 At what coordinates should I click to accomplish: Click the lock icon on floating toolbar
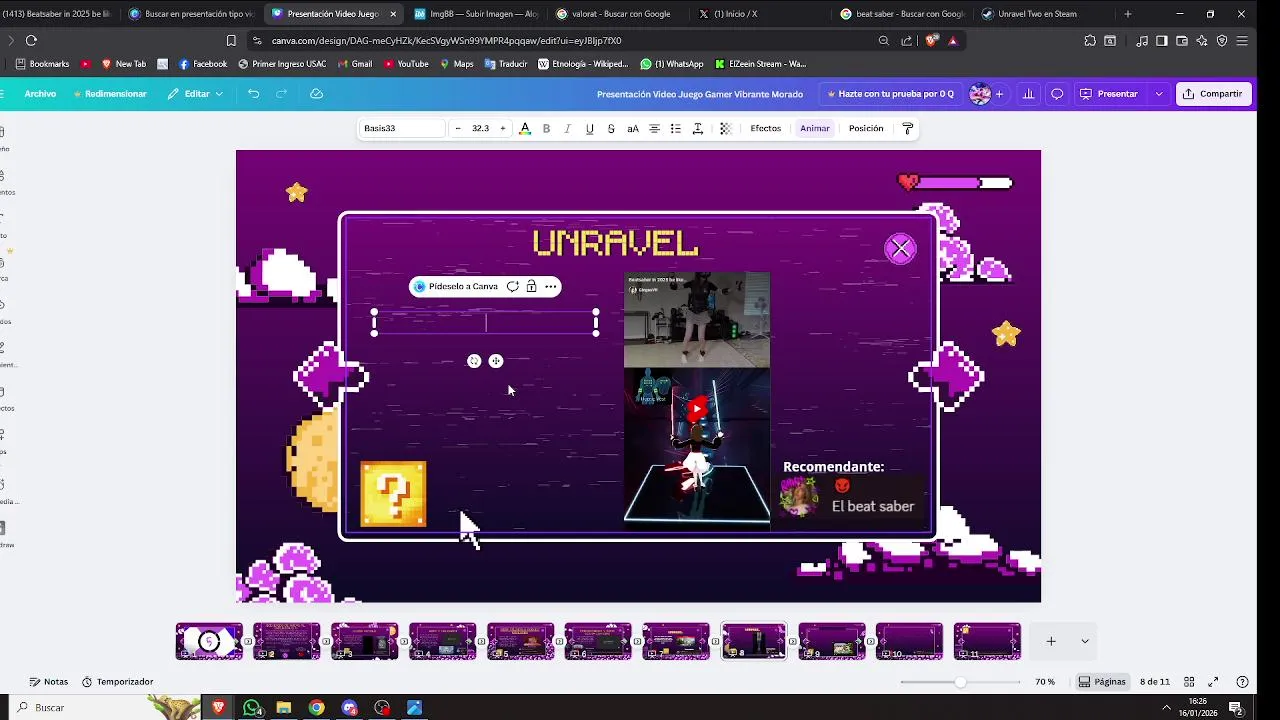531,286
